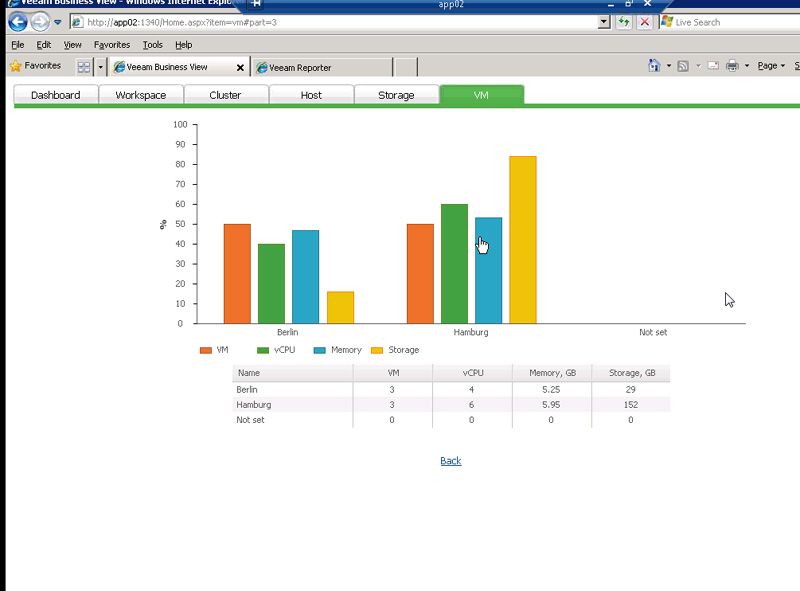Expand the tab list dropdown arrow

click(x=100, y=67)
